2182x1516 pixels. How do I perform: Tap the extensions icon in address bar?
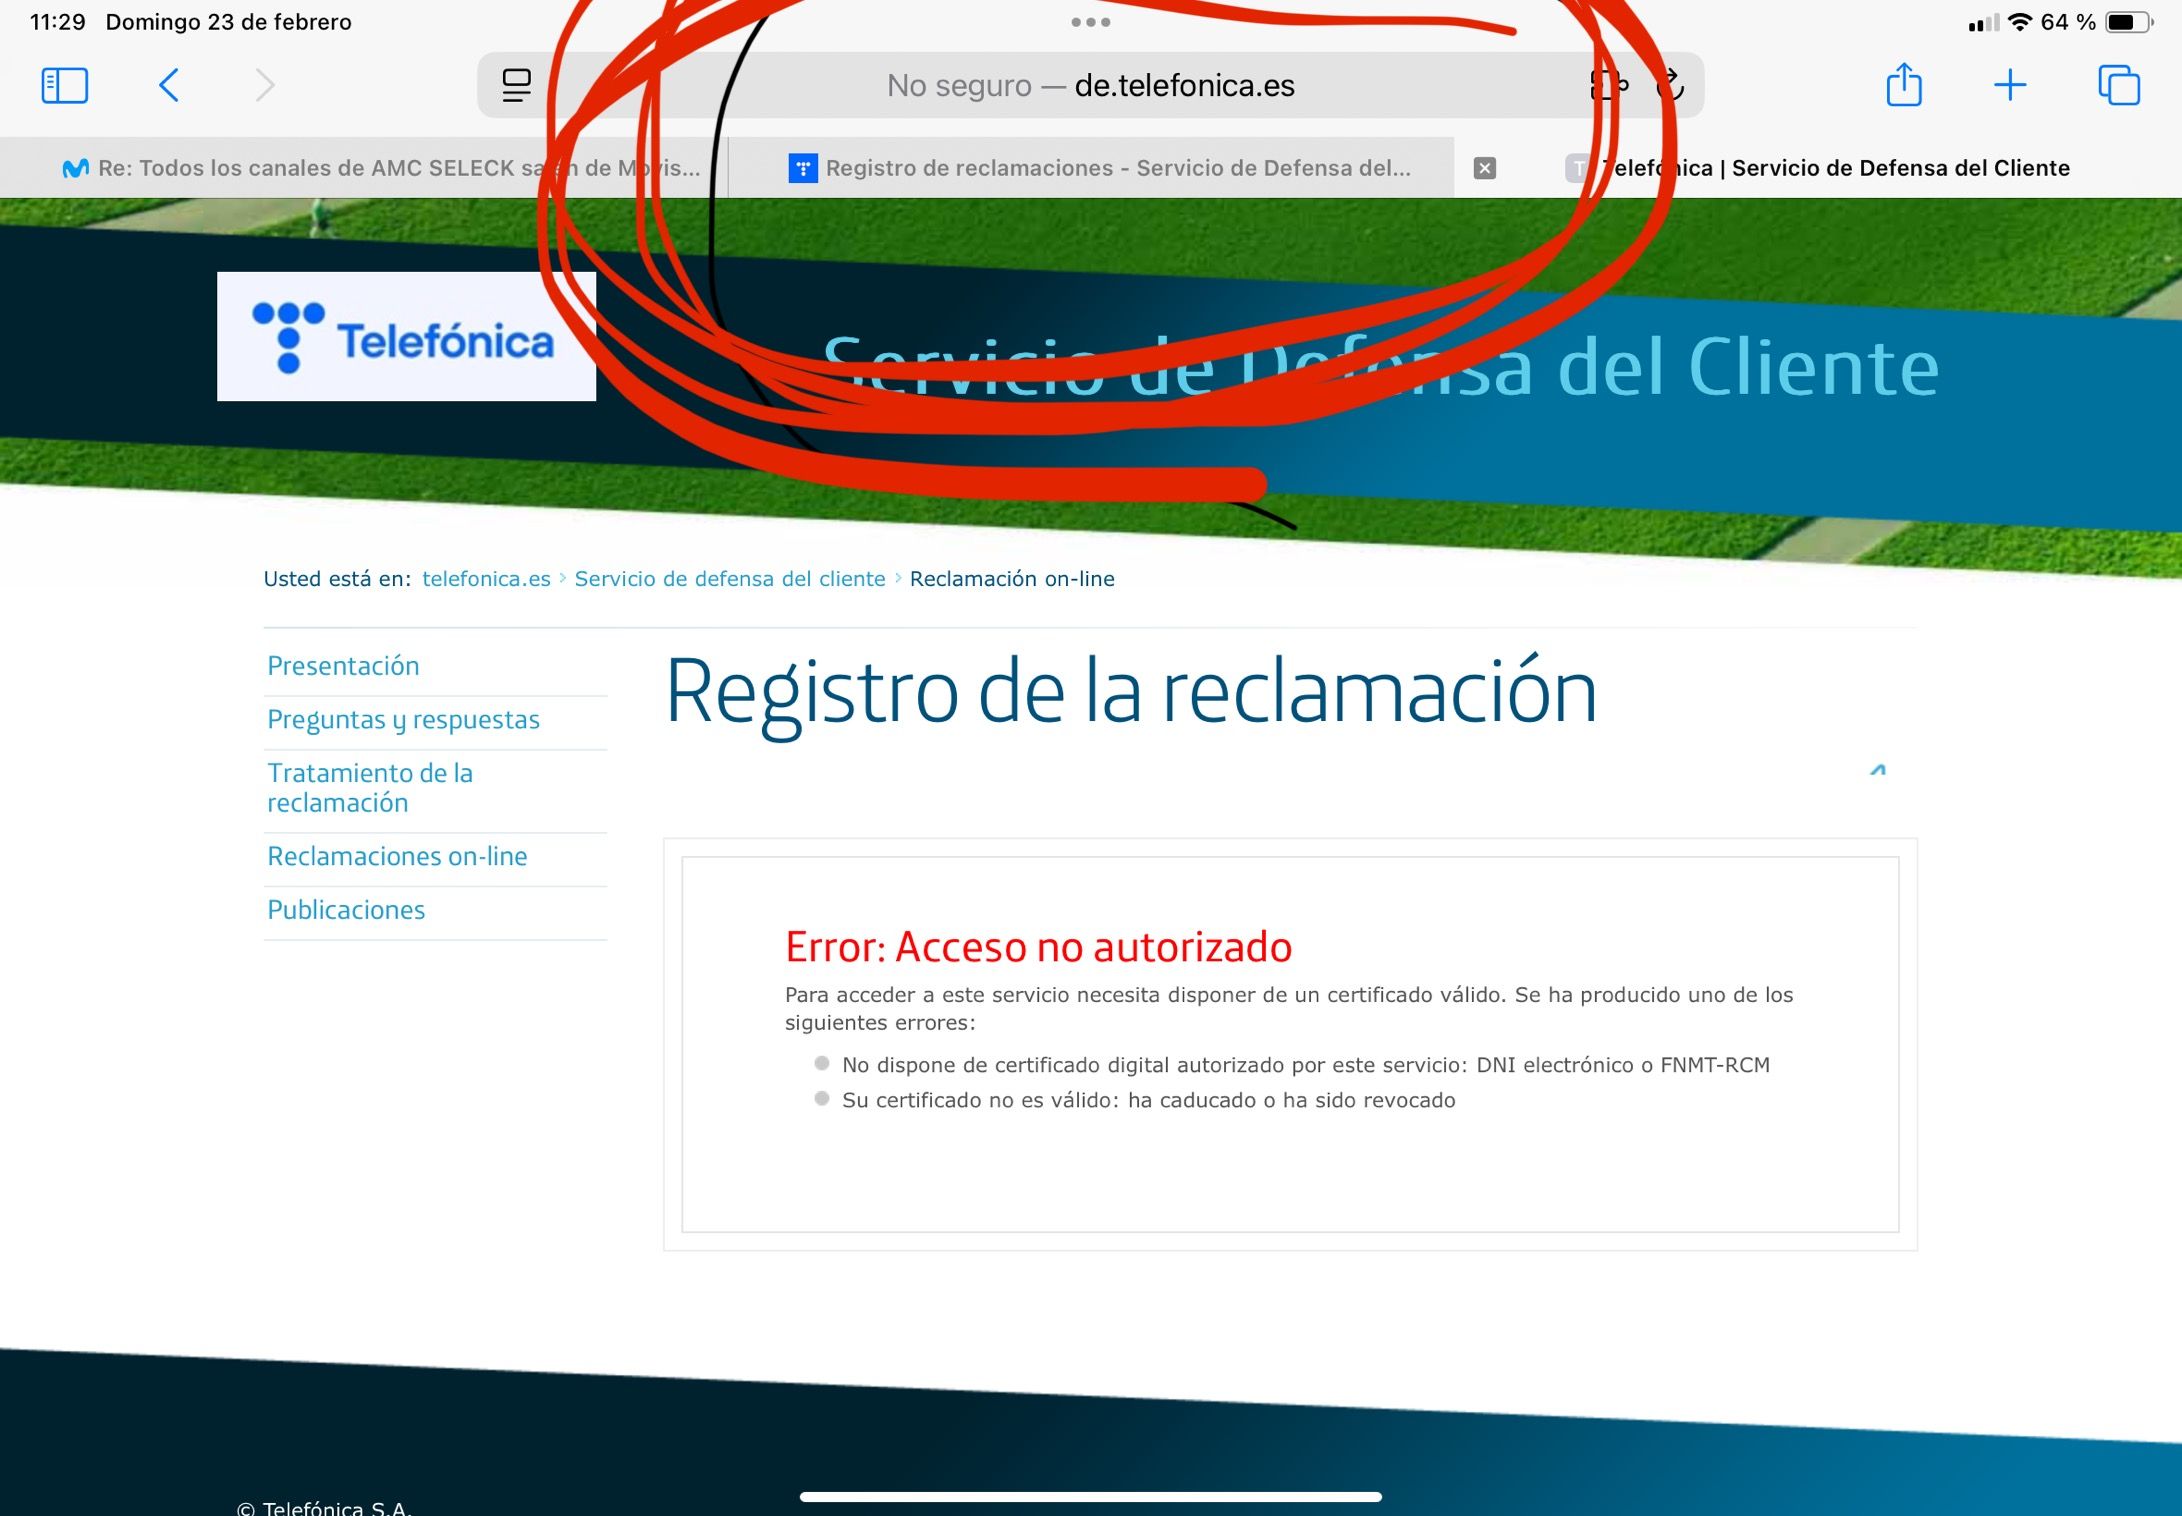tap(1608, 86)
